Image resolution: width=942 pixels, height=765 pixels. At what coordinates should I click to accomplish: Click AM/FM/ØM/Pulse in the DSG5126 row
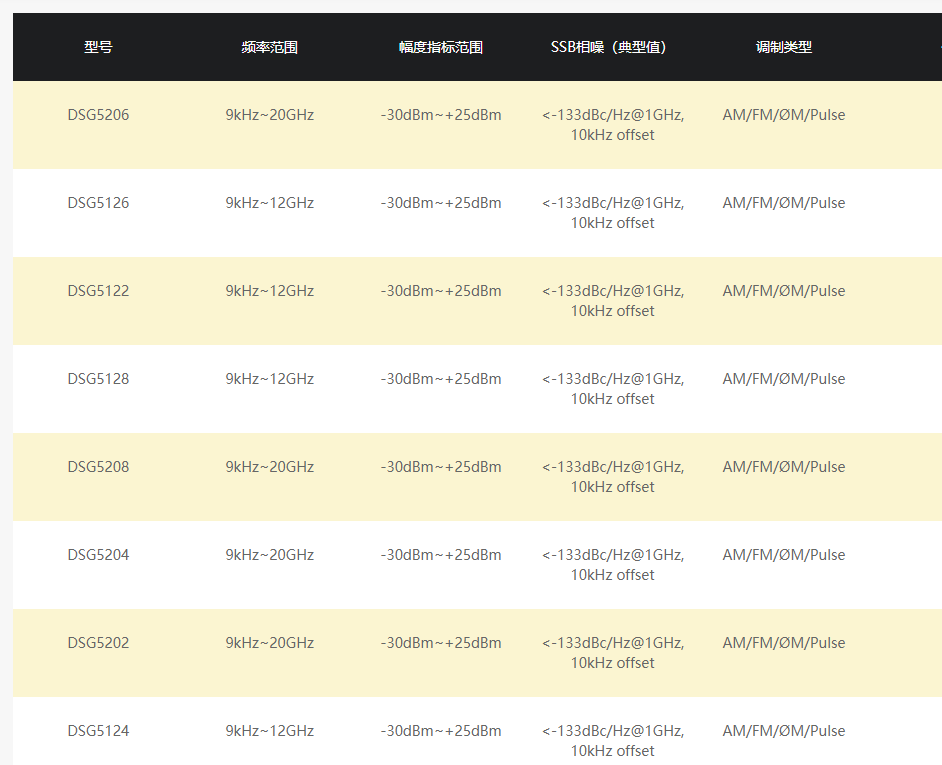(x=783, y=203)
